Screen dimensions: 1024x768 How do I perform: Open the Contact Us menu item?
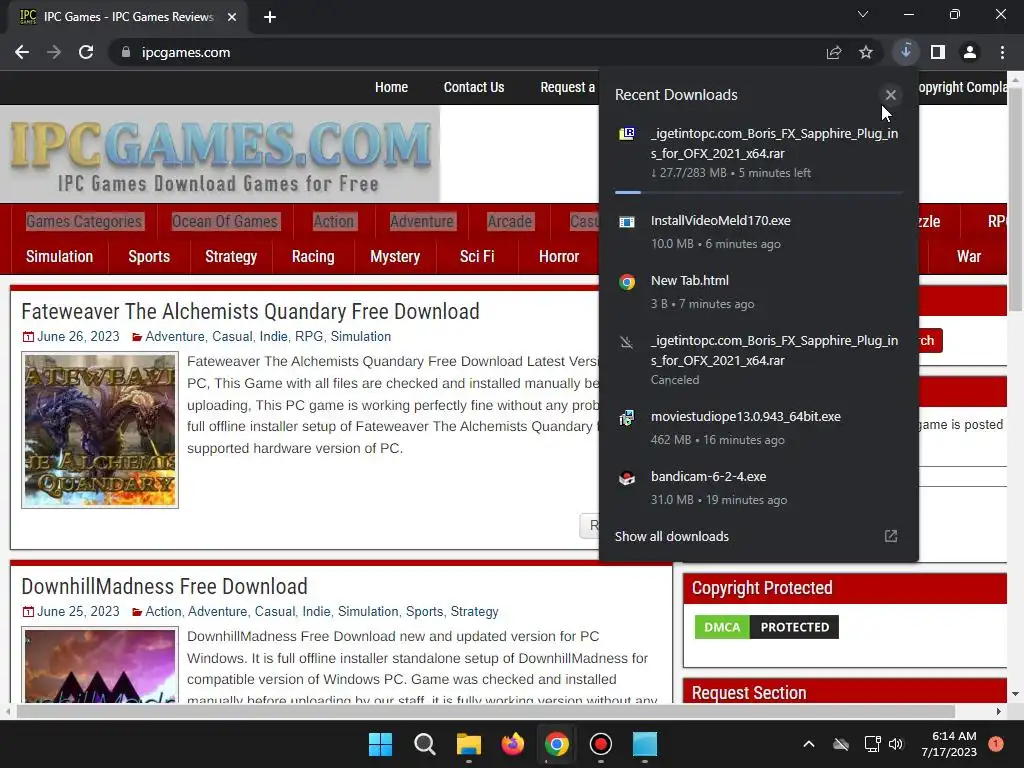[x=474, y=87]
